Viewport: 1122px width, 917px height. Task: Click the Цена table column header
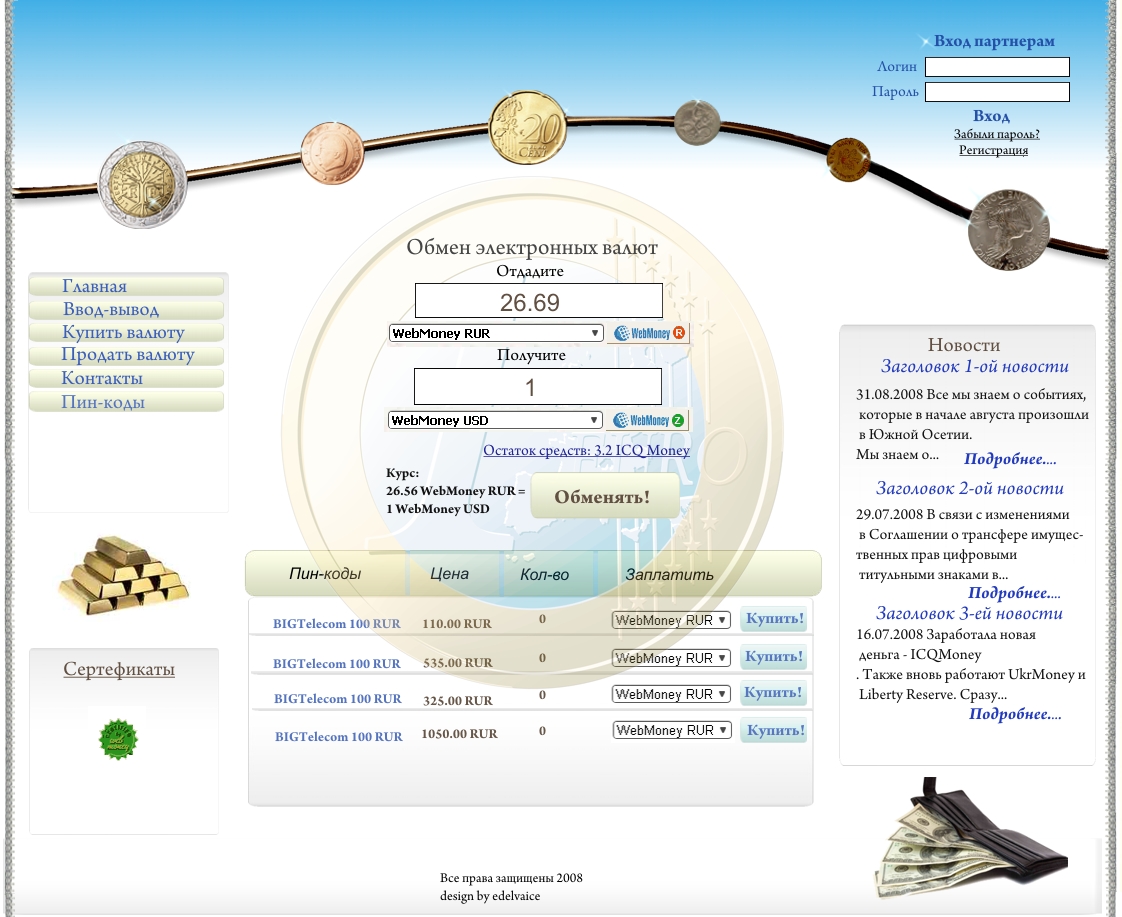(x=449, y=574)
